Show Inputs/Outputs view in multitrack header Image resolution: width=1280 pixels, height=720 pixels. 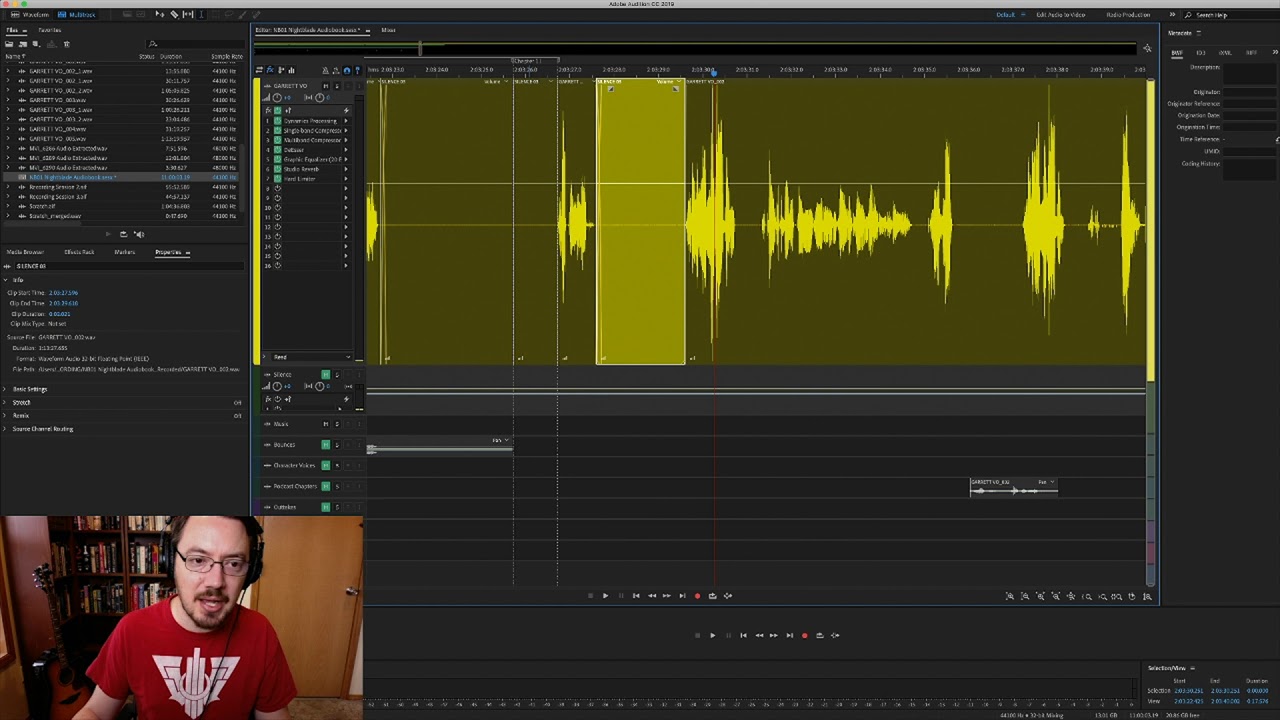[259, 70]
